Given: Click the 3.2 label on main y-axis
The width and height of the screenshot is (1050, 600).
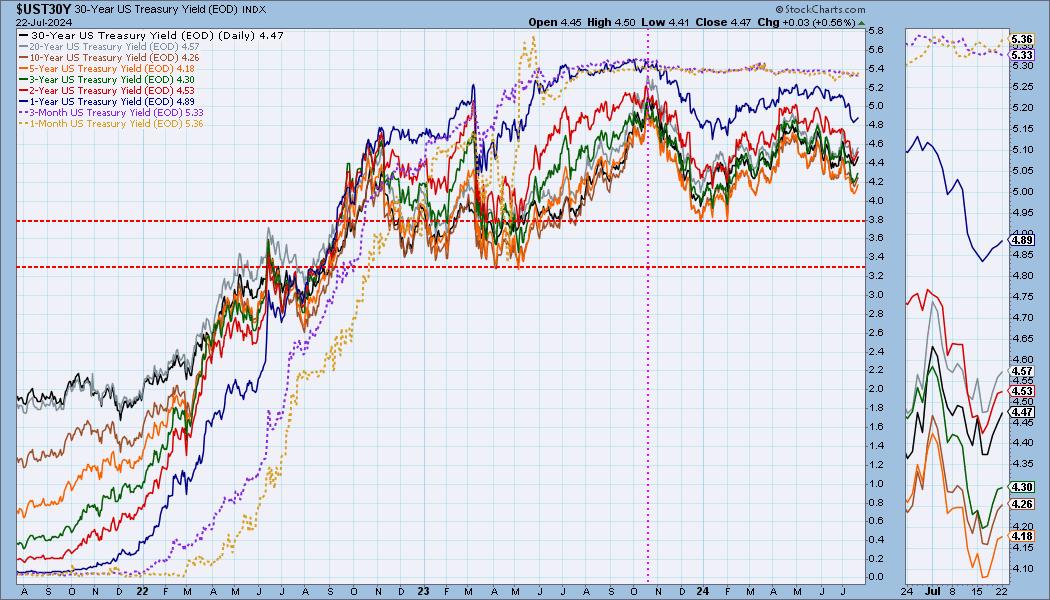Looking at the screenshot, I should pyautogui.click(x=875, y=276).
